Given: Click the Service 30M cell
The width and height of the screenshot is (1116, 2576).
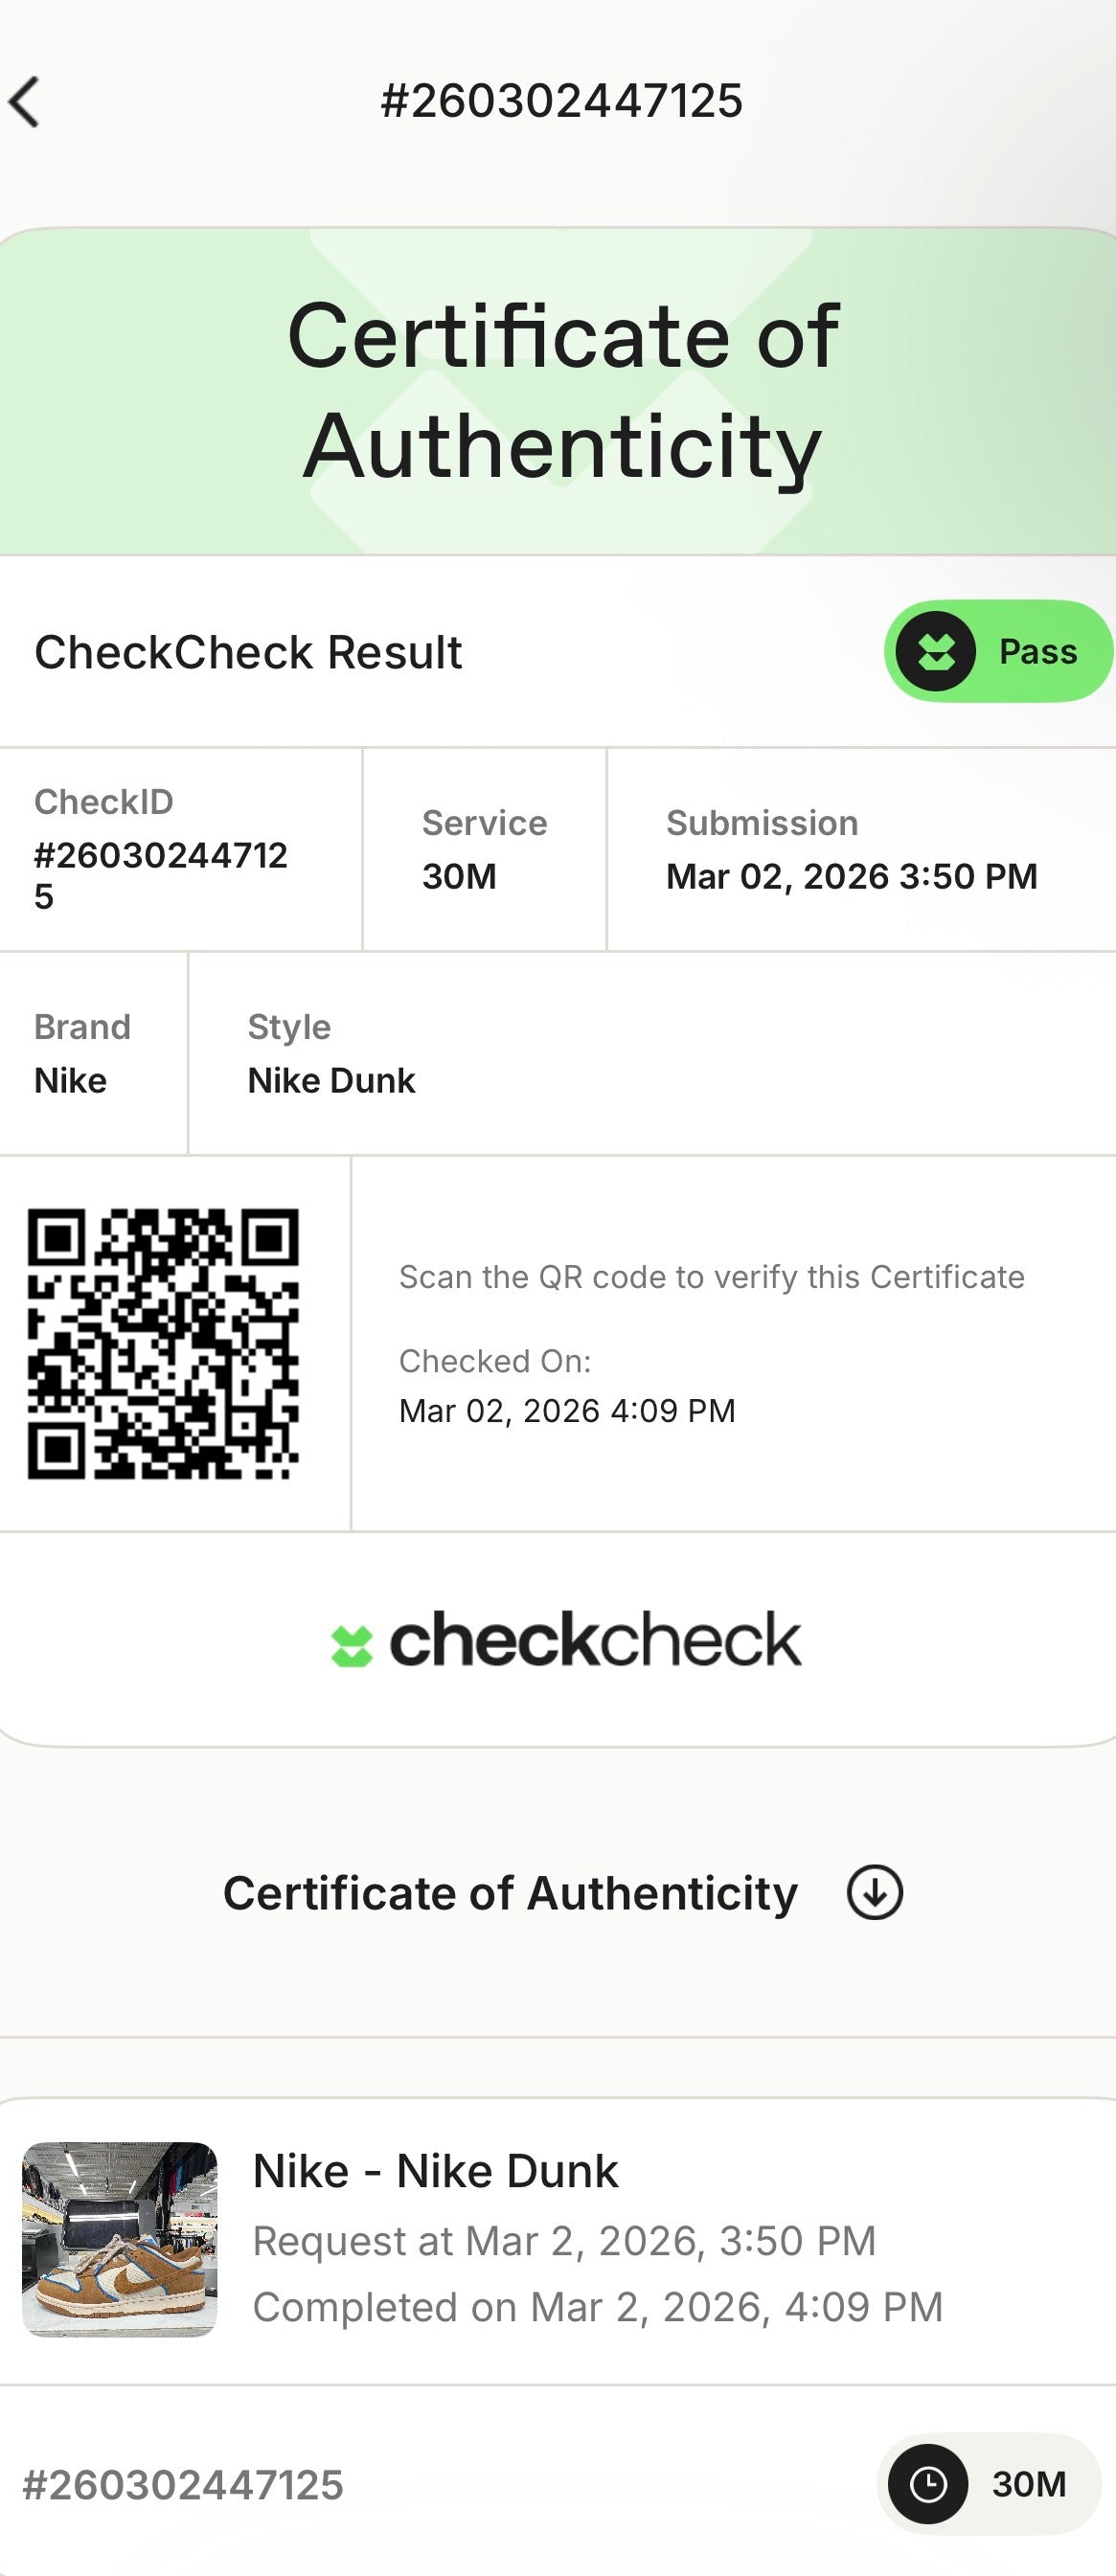Looking at the screenshot, I should coord(484,850).
